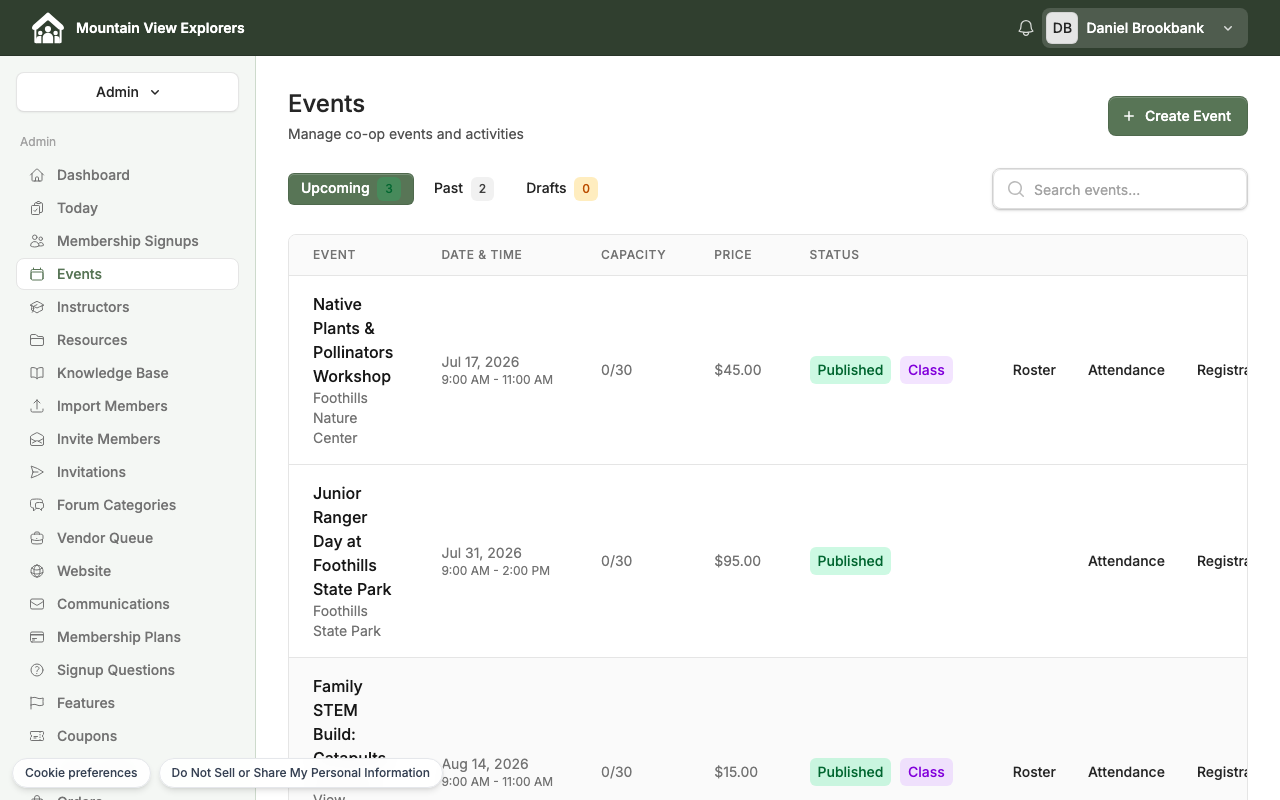The height and width of the screenshot is (800, 1280).
Task: Switch to the Upcoming tab
Action: (351, 189)
